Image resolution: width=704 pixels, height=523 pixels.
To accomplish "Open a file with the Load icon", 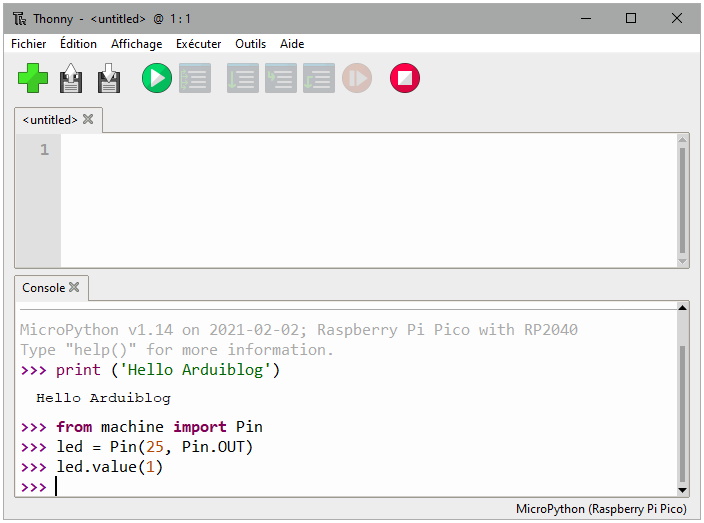I will tap(71, 78).
